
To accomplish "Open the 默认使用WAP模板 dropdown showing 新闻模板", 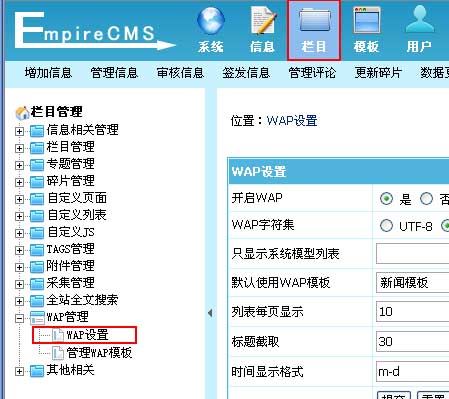I will (413, 282).
